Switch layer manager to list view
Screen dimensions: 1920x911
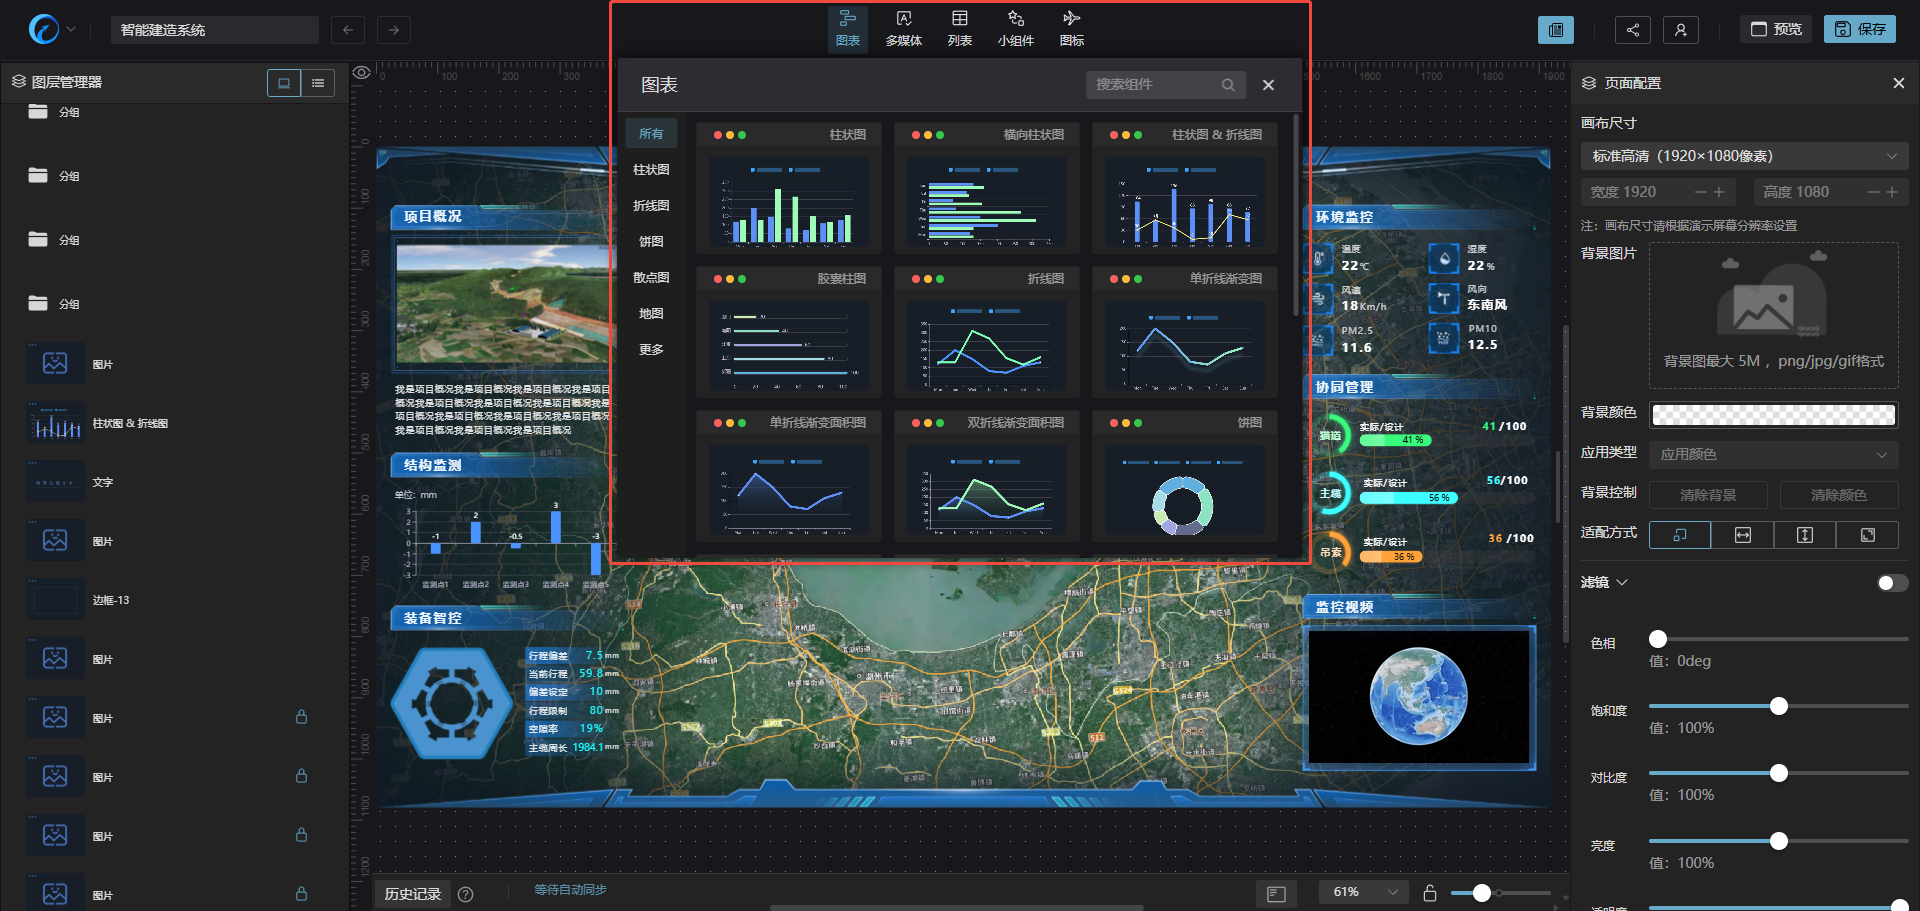(x=318, y=83)
